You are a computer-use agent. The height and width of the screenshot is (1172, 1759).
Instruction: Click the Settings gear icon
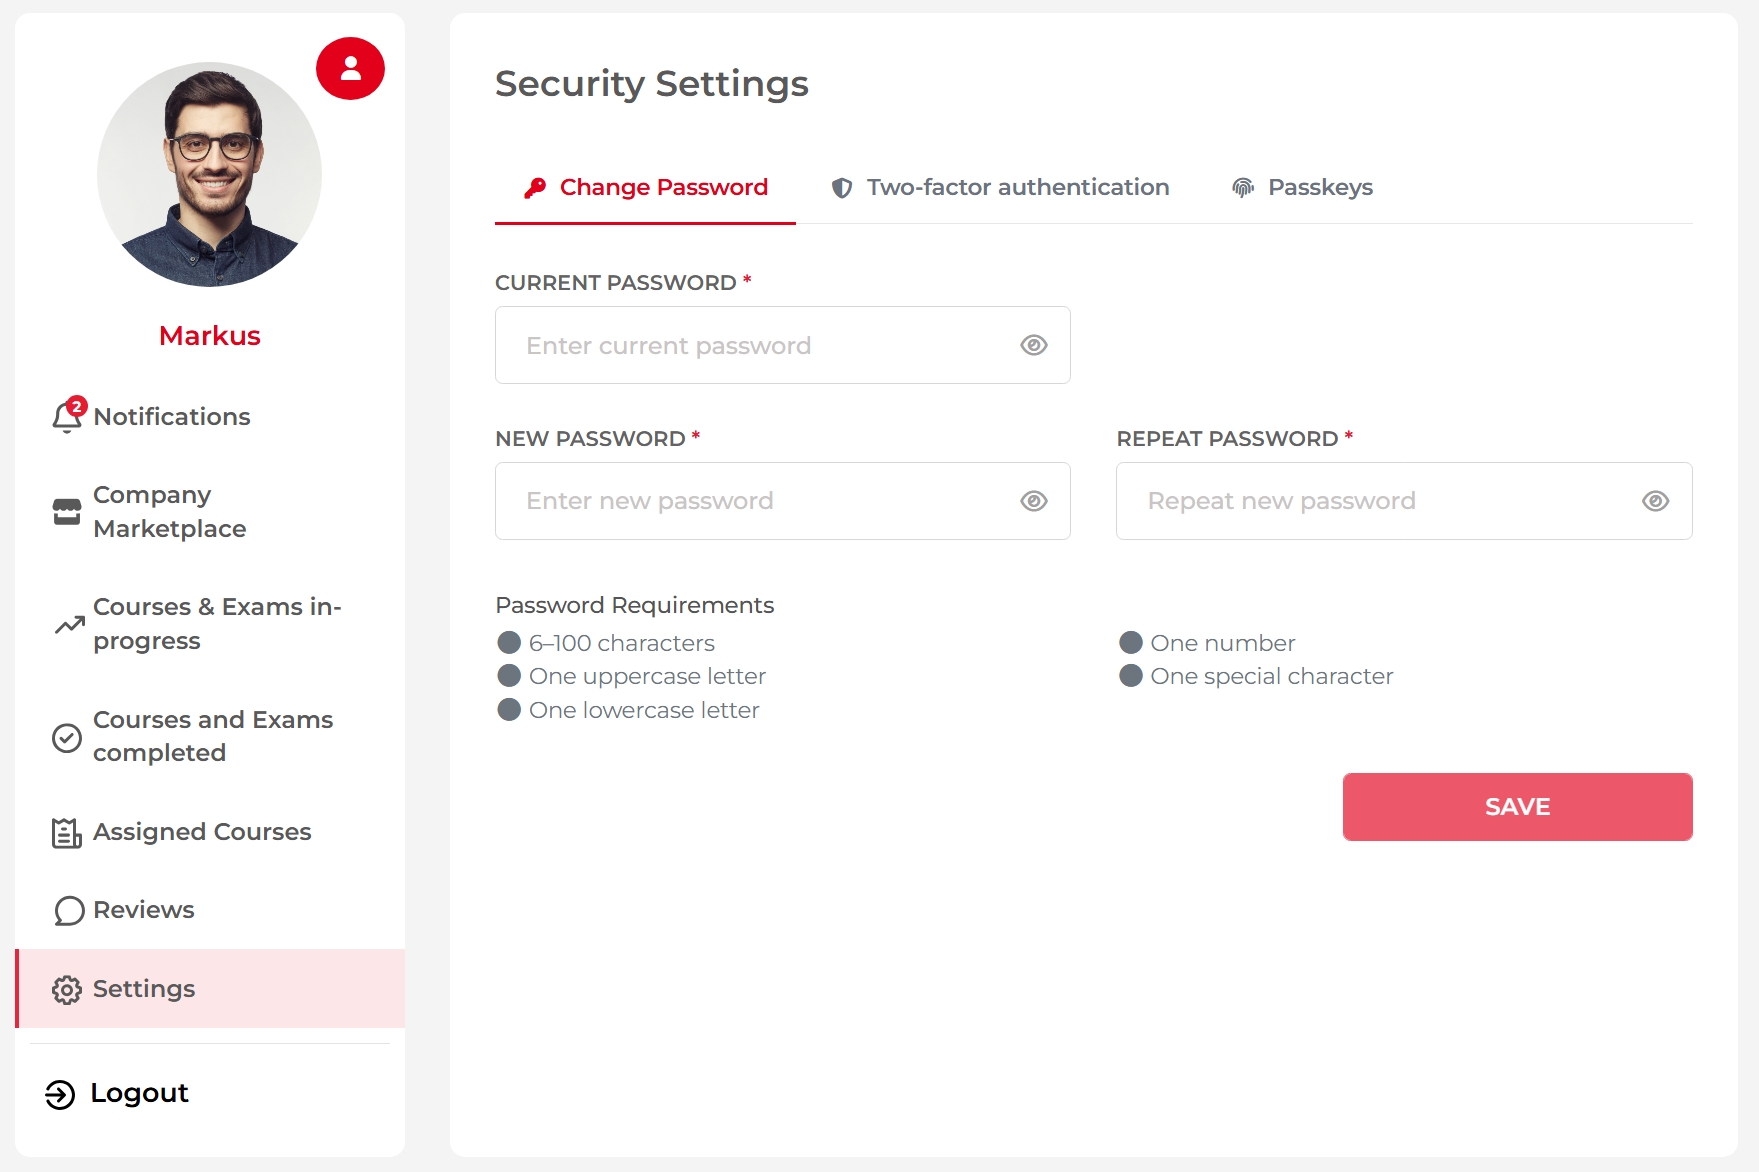pos(67,990)
